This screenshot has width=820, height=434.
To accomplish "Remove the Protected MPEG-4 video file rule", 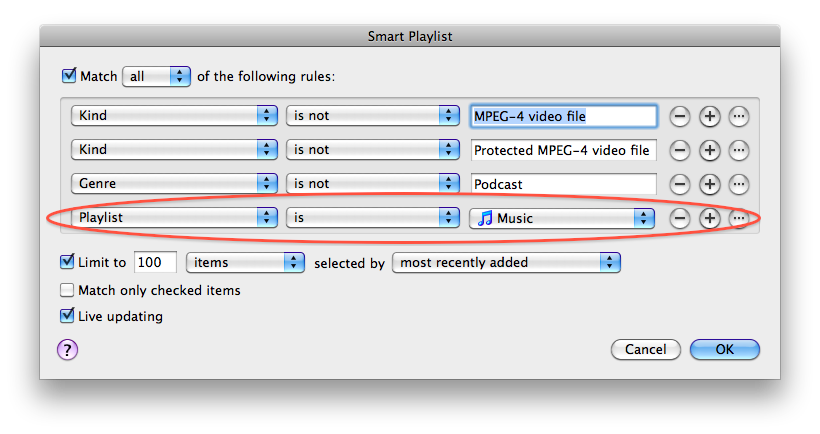I will [680, 150].
